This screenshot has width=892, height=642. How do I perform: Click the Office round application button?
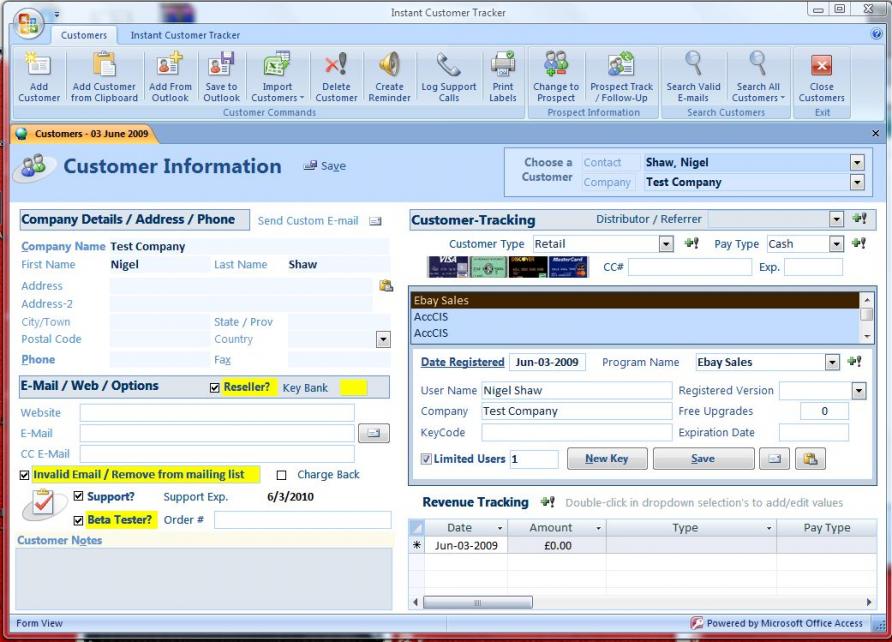coord(28,24)
